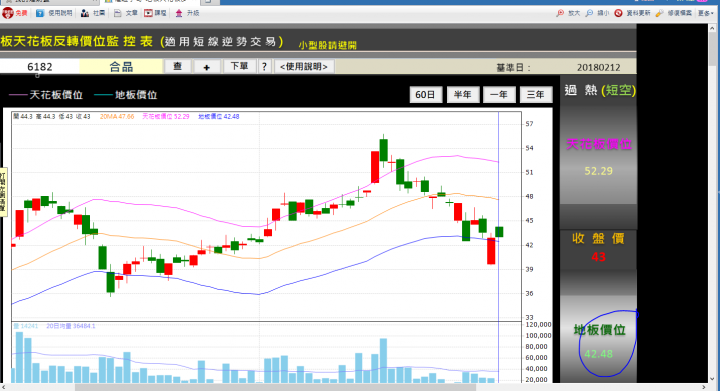Click the 下單 order button
This screenshot has width=720, height=391.
[239, 67]
